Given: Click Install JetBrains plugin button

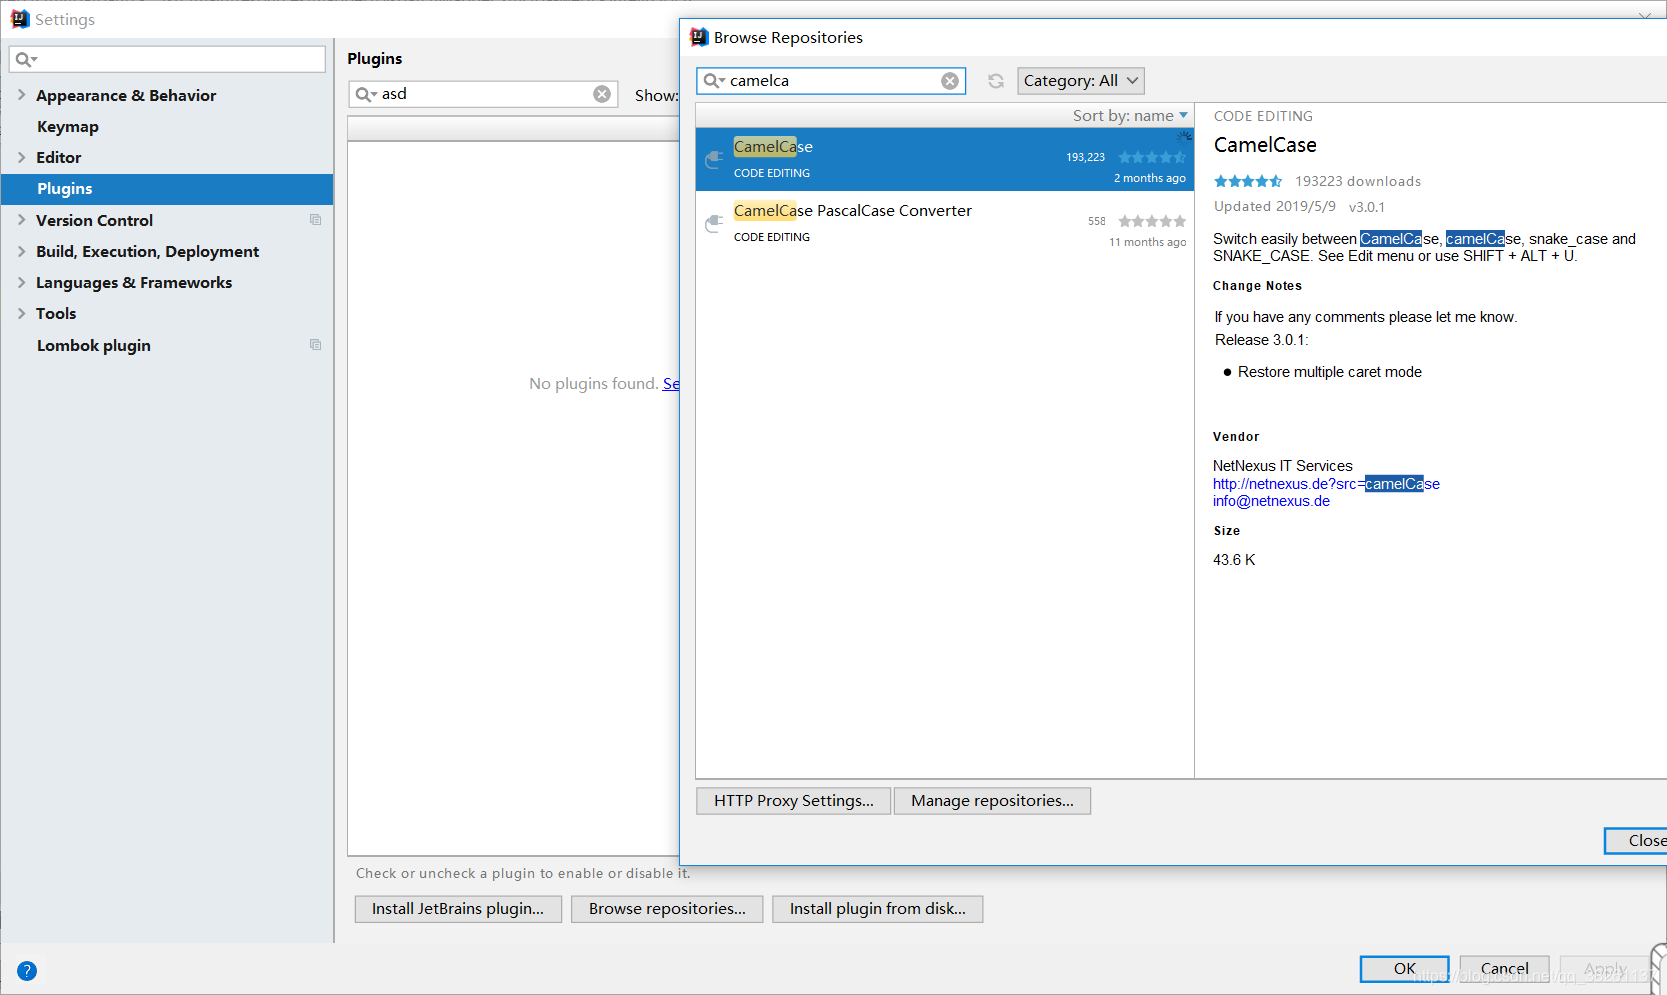Looking at the screenshot, I should tap(458, 909).
